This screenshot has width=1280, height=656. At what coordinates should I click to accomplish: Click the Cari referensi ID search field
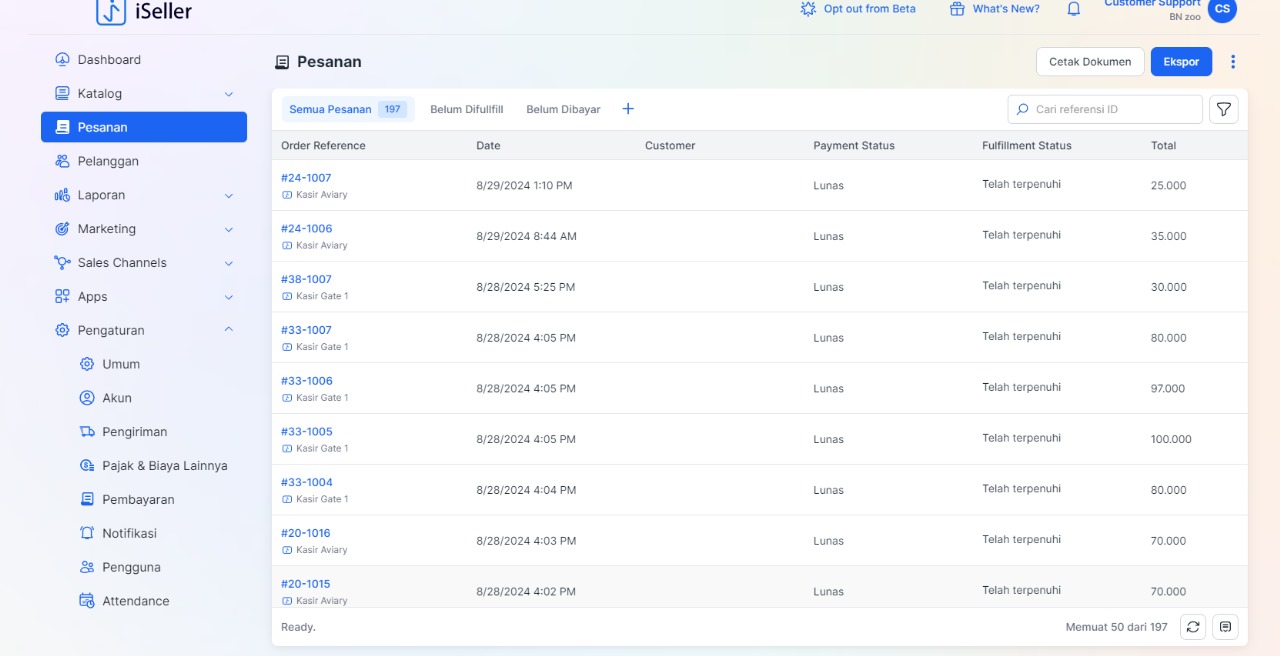[1105, 109]
